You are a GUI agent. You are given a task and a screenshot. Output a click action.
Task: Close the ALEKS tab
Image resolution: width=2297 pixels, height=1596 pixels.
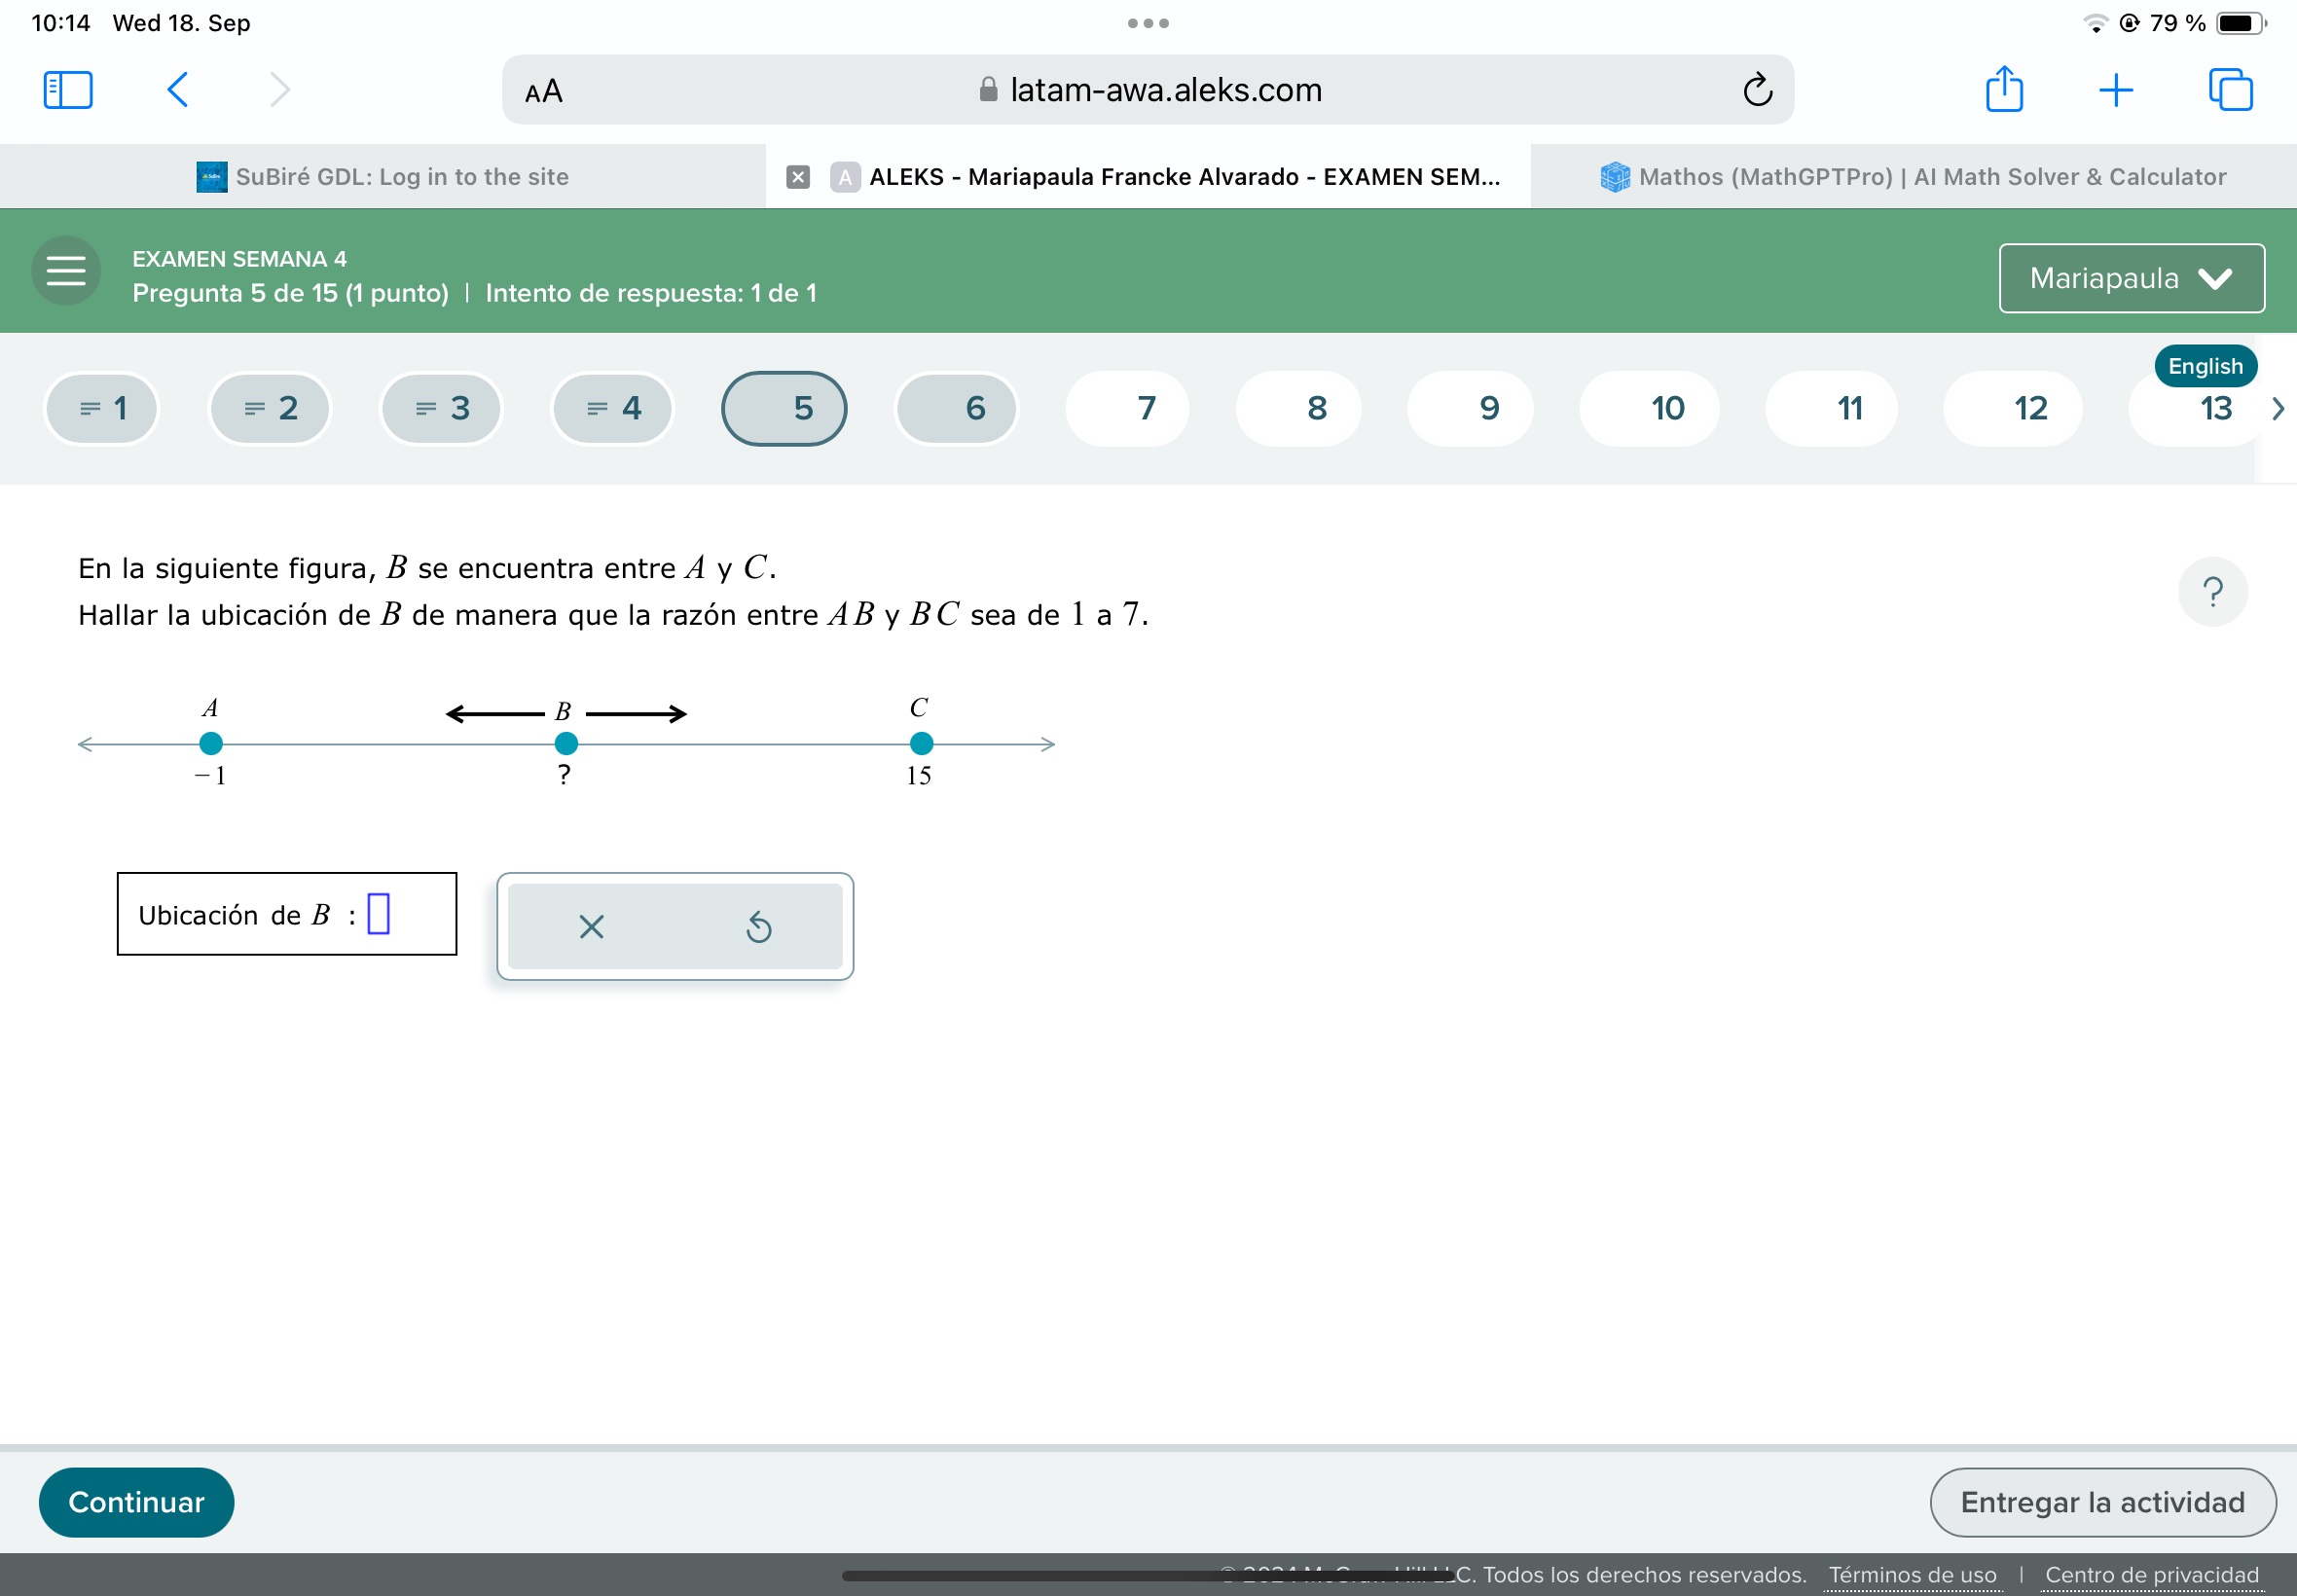(x=798, y=177)
